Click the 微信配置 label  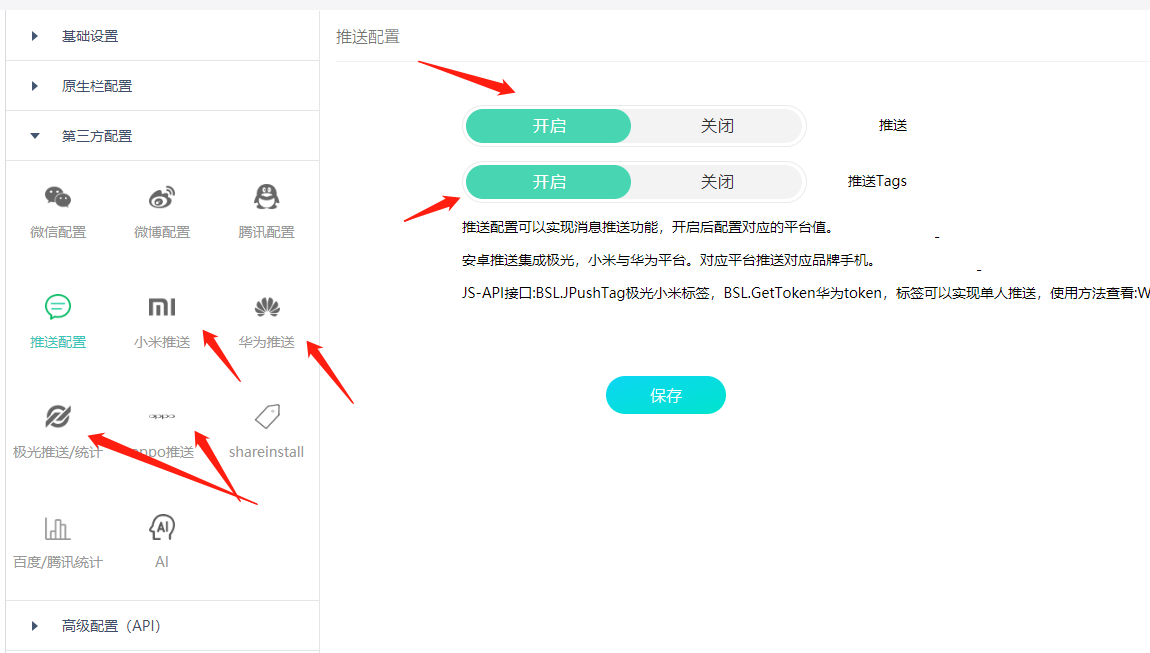[x=58, y=232]
